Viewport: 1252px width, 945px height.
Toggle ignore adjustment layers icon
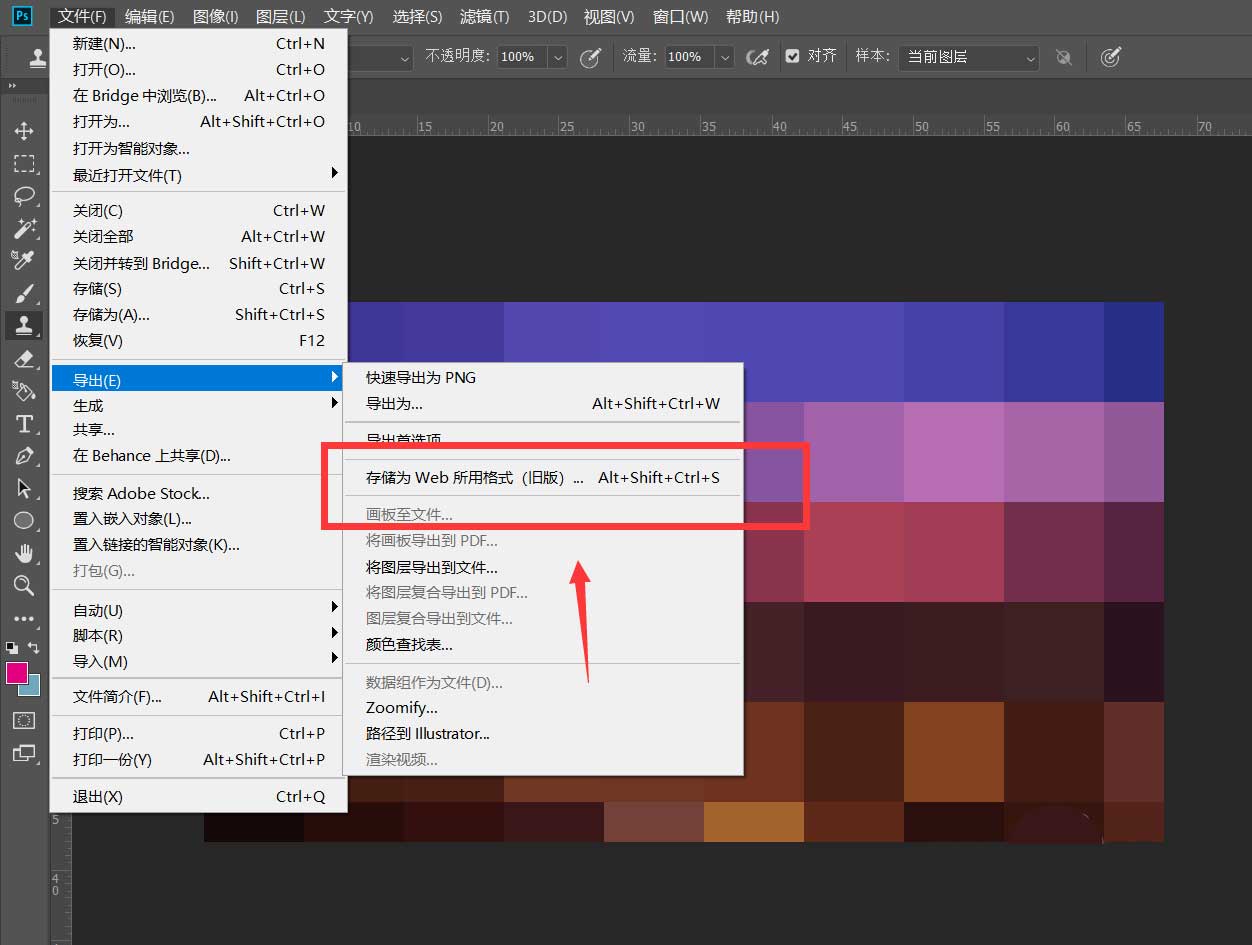coord(1064,57)
